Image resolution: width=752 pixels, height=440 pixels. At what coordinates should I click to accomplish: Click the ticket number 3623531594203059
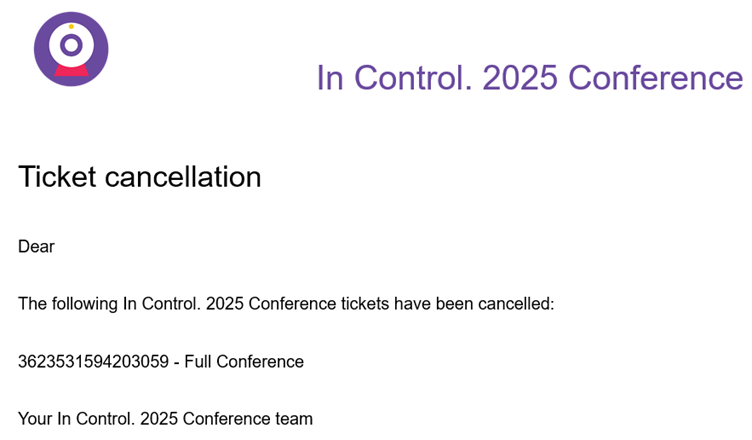[x=98, y=361]
